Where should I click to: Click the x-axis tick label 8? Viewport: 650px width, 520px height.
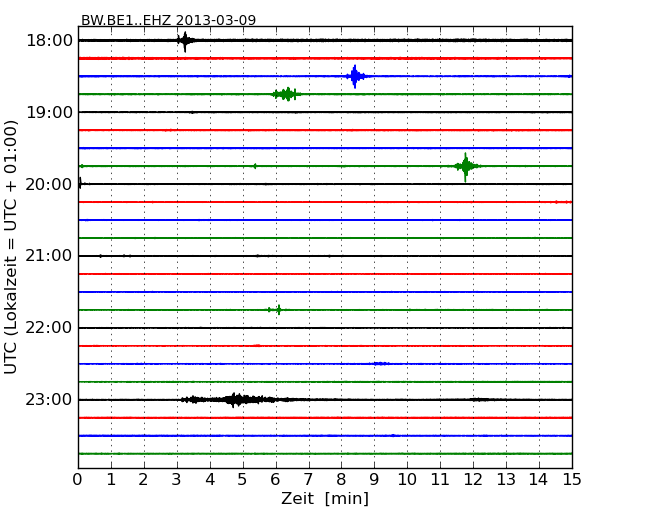(x=341, y=480)
